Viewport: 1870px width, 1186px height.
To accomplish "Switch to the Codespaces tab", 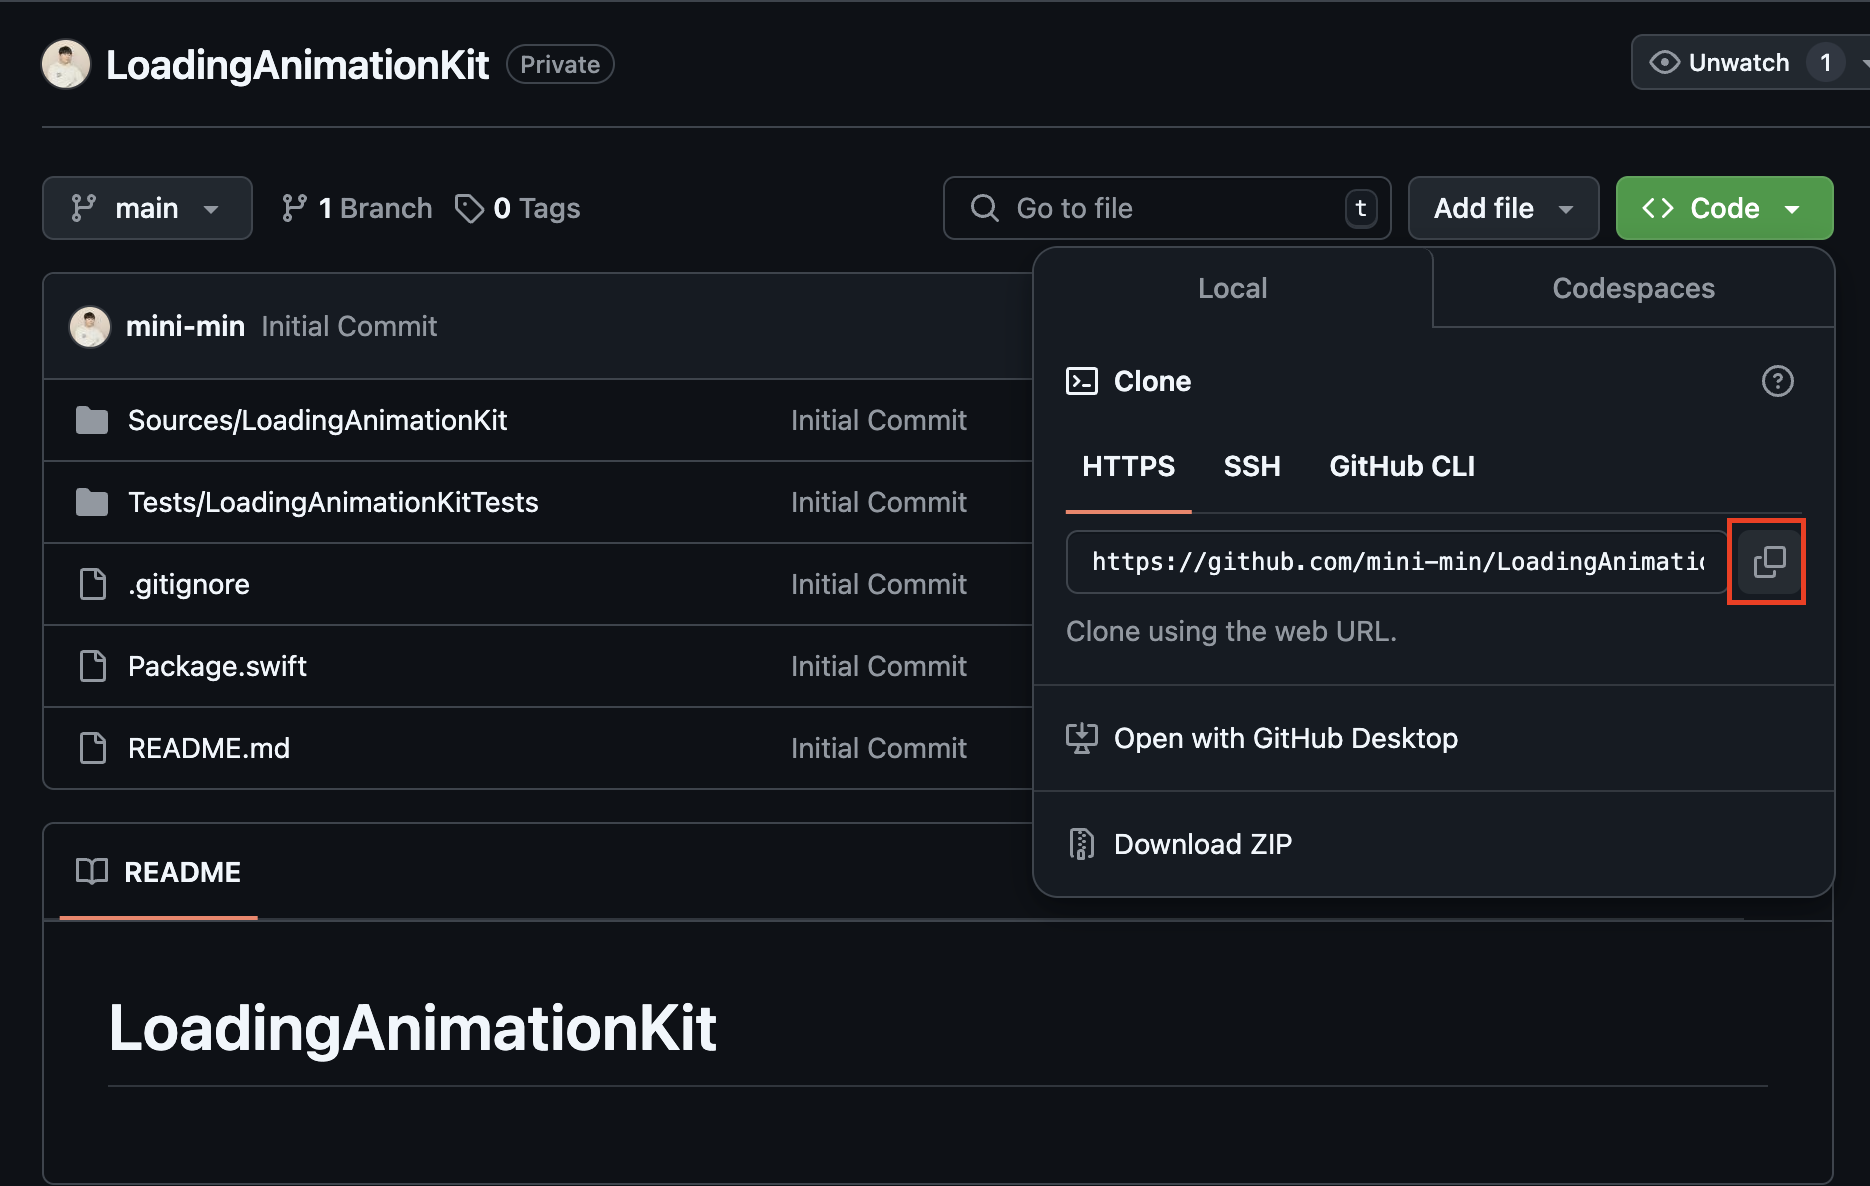I will tap(1634, 288).
